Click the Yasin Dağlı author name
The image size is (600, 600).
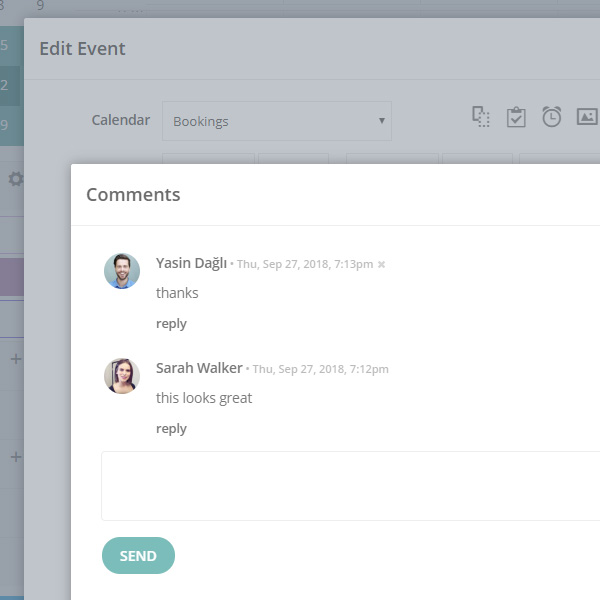coord(191,263)
